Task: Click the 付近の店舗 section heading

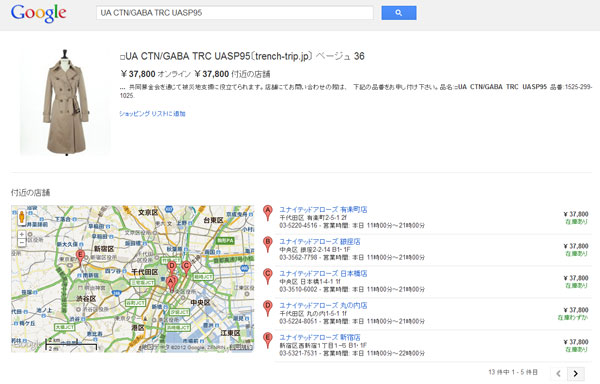Action: pos(30,192)
